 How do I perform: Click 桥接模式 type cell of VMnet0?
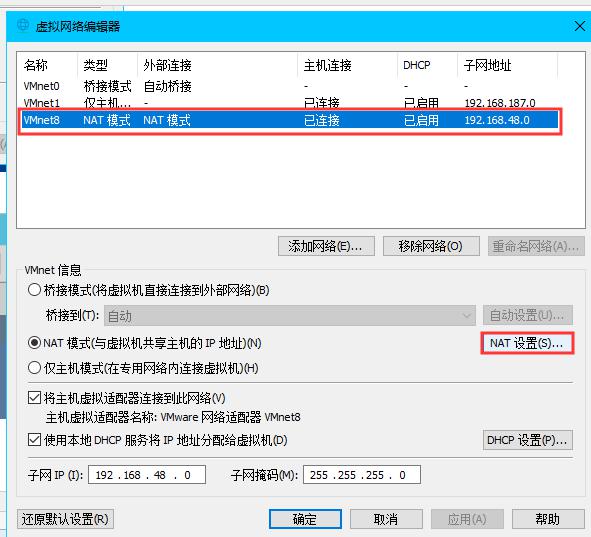pyautogui.click(x=107, y=86)
